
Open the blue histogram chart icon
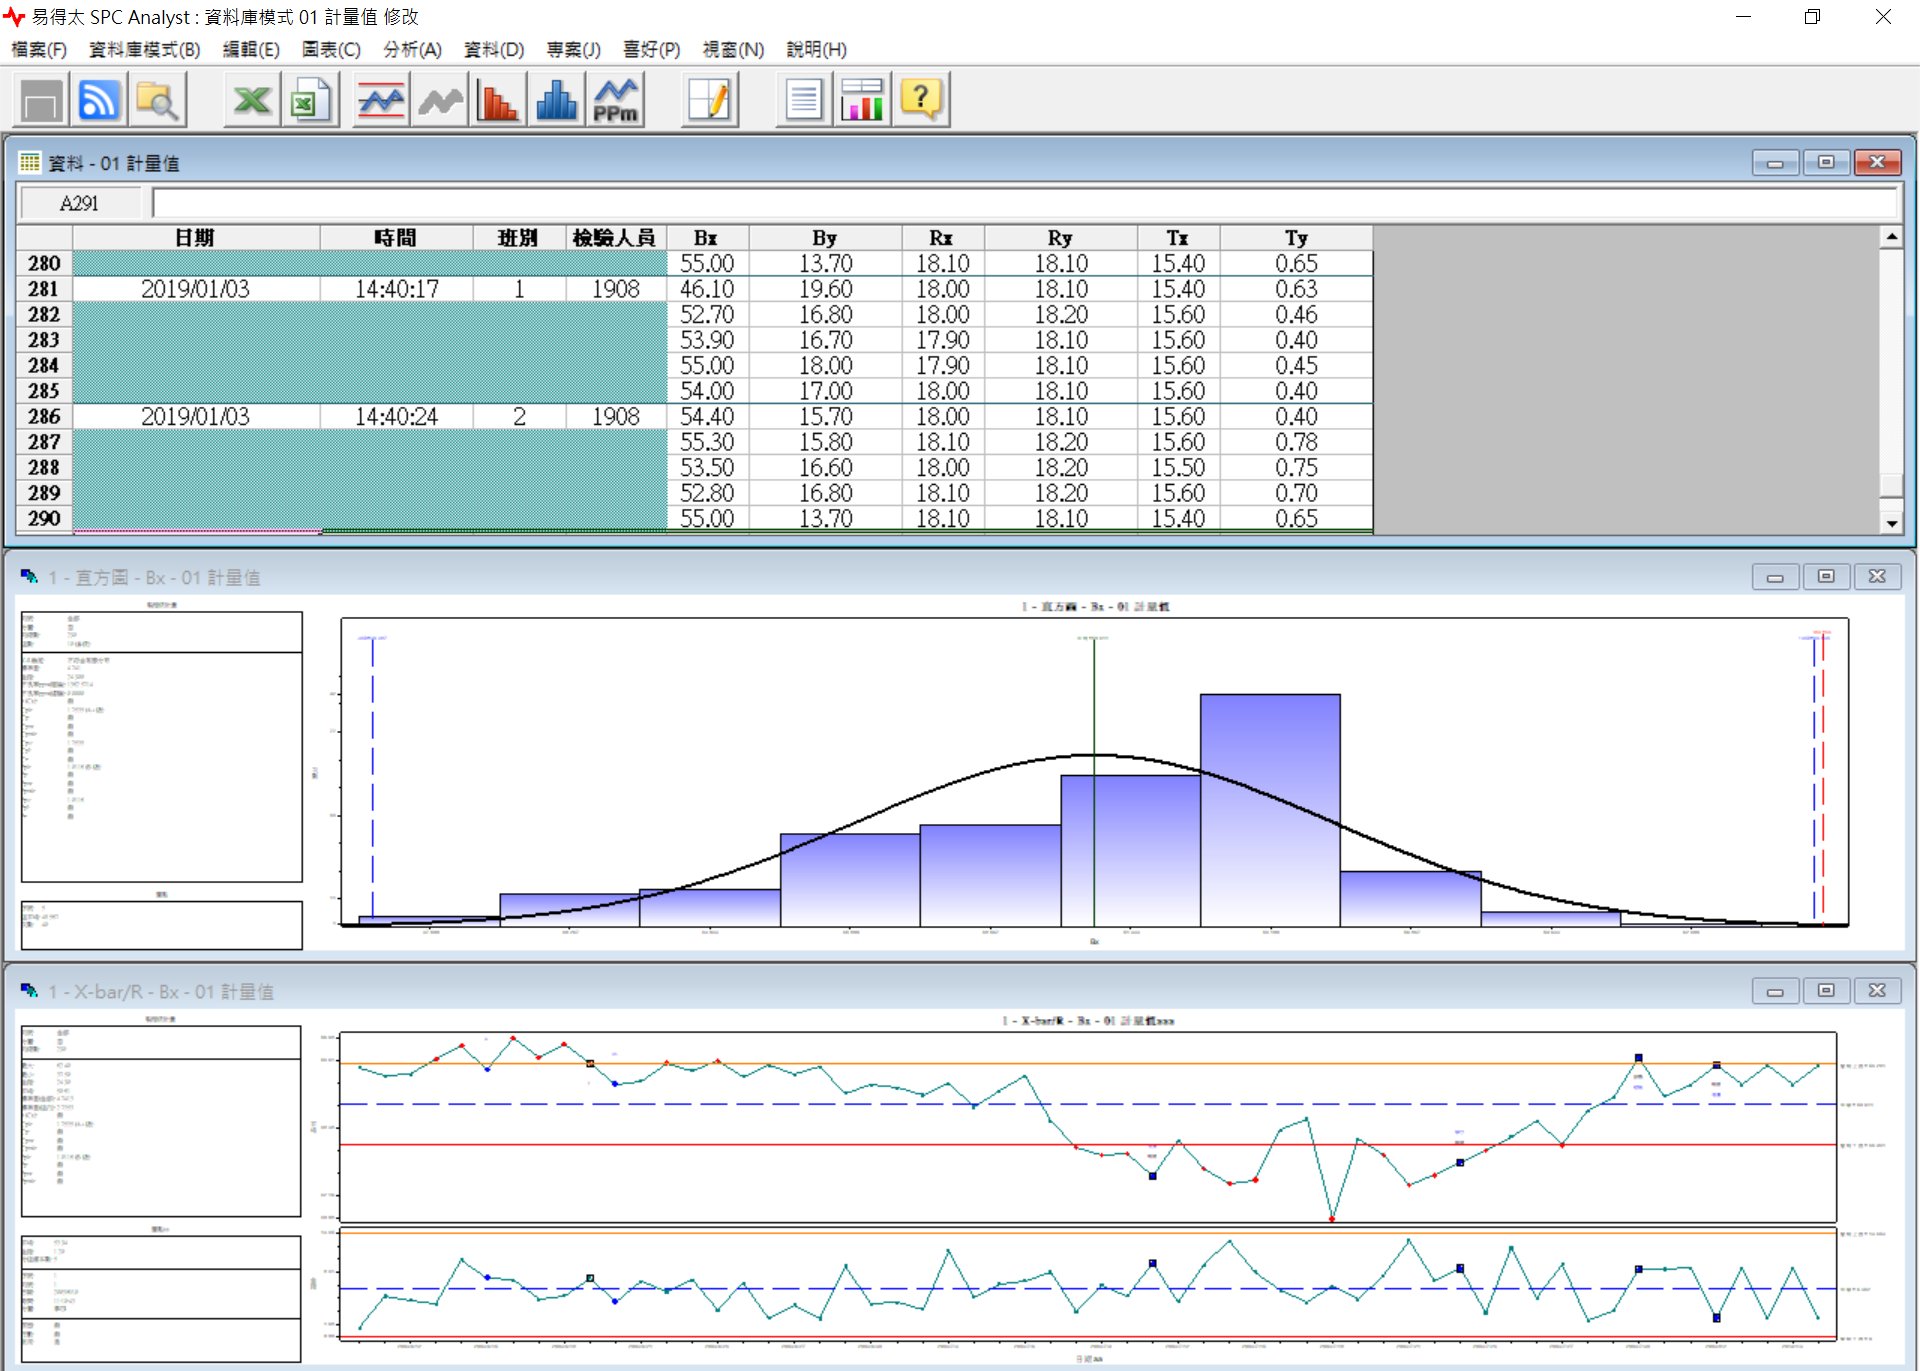(556, 99)
